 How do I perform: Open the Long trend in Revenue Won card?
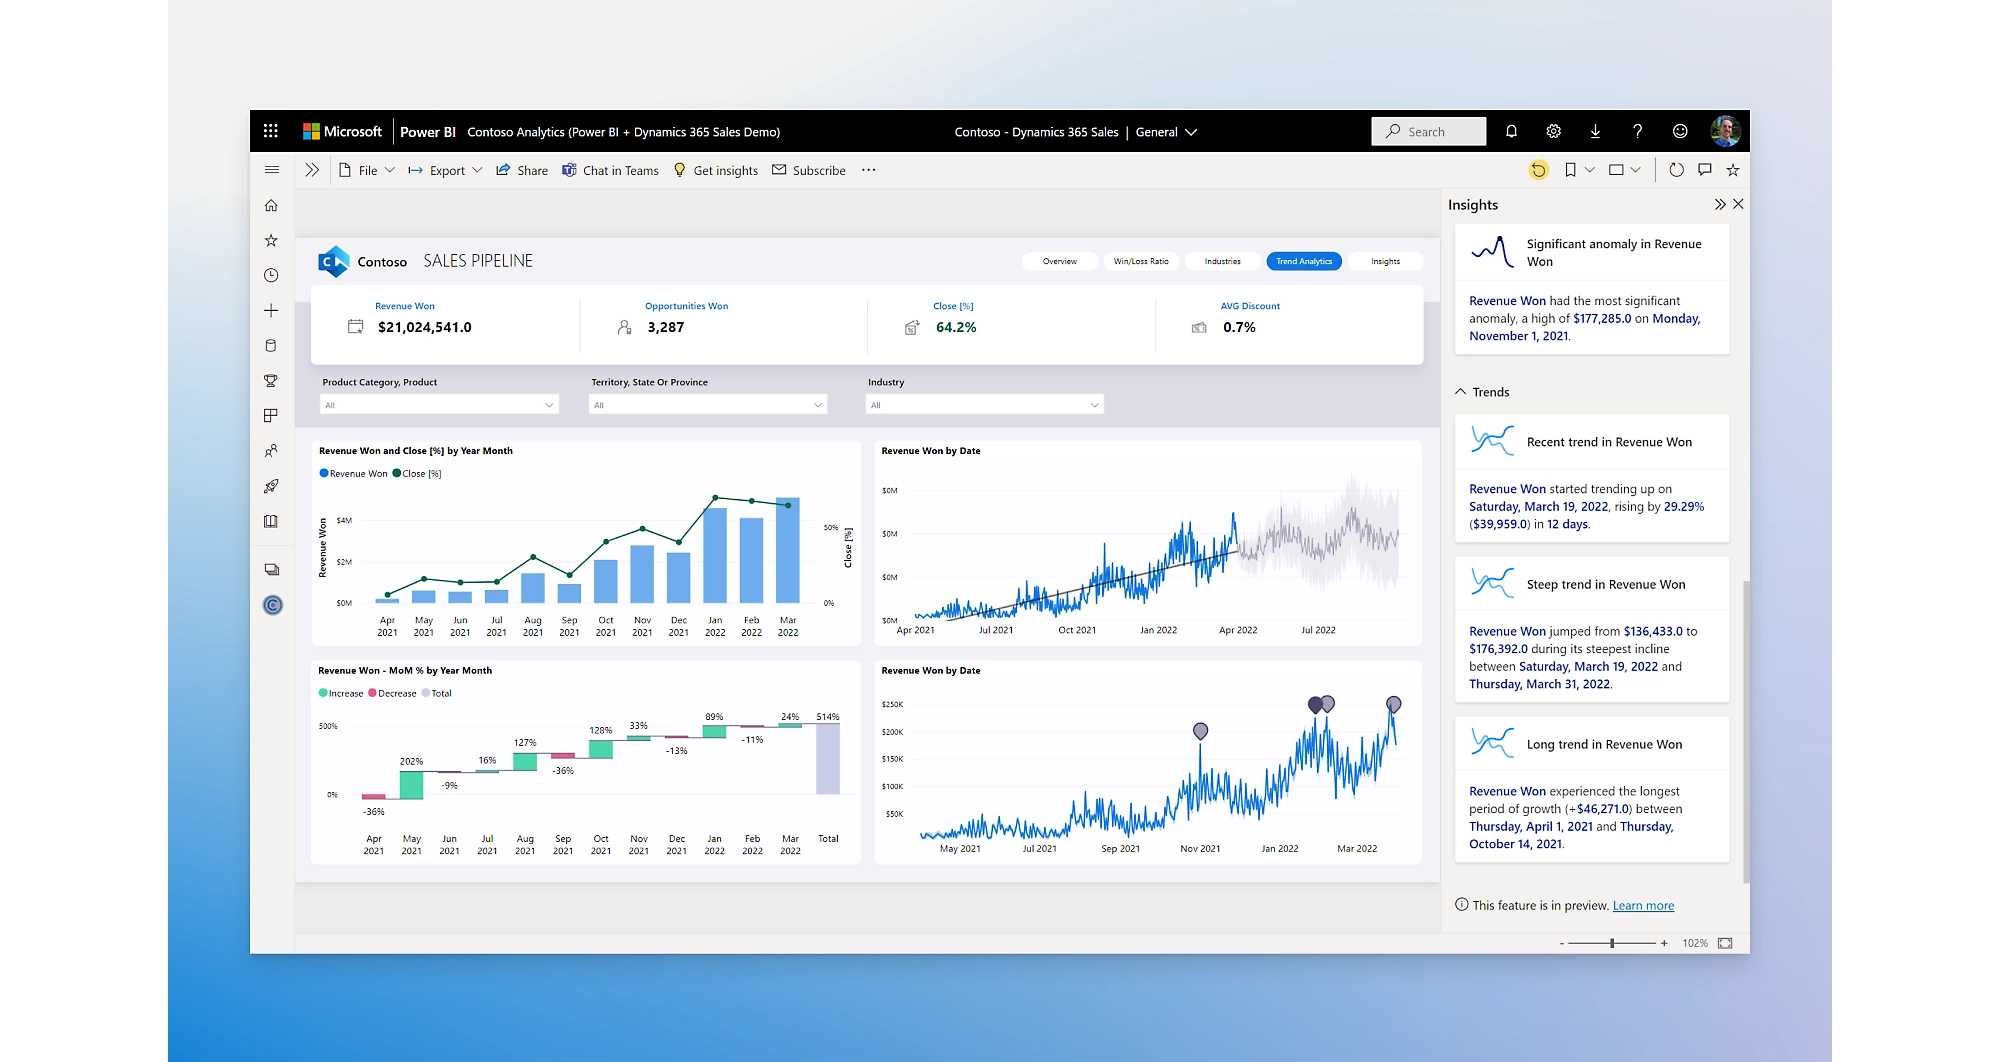click(x=1591, y=790)
